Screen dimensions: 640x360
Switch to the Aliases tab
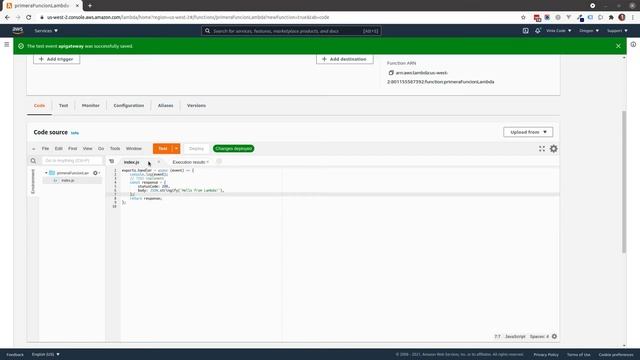165,105
